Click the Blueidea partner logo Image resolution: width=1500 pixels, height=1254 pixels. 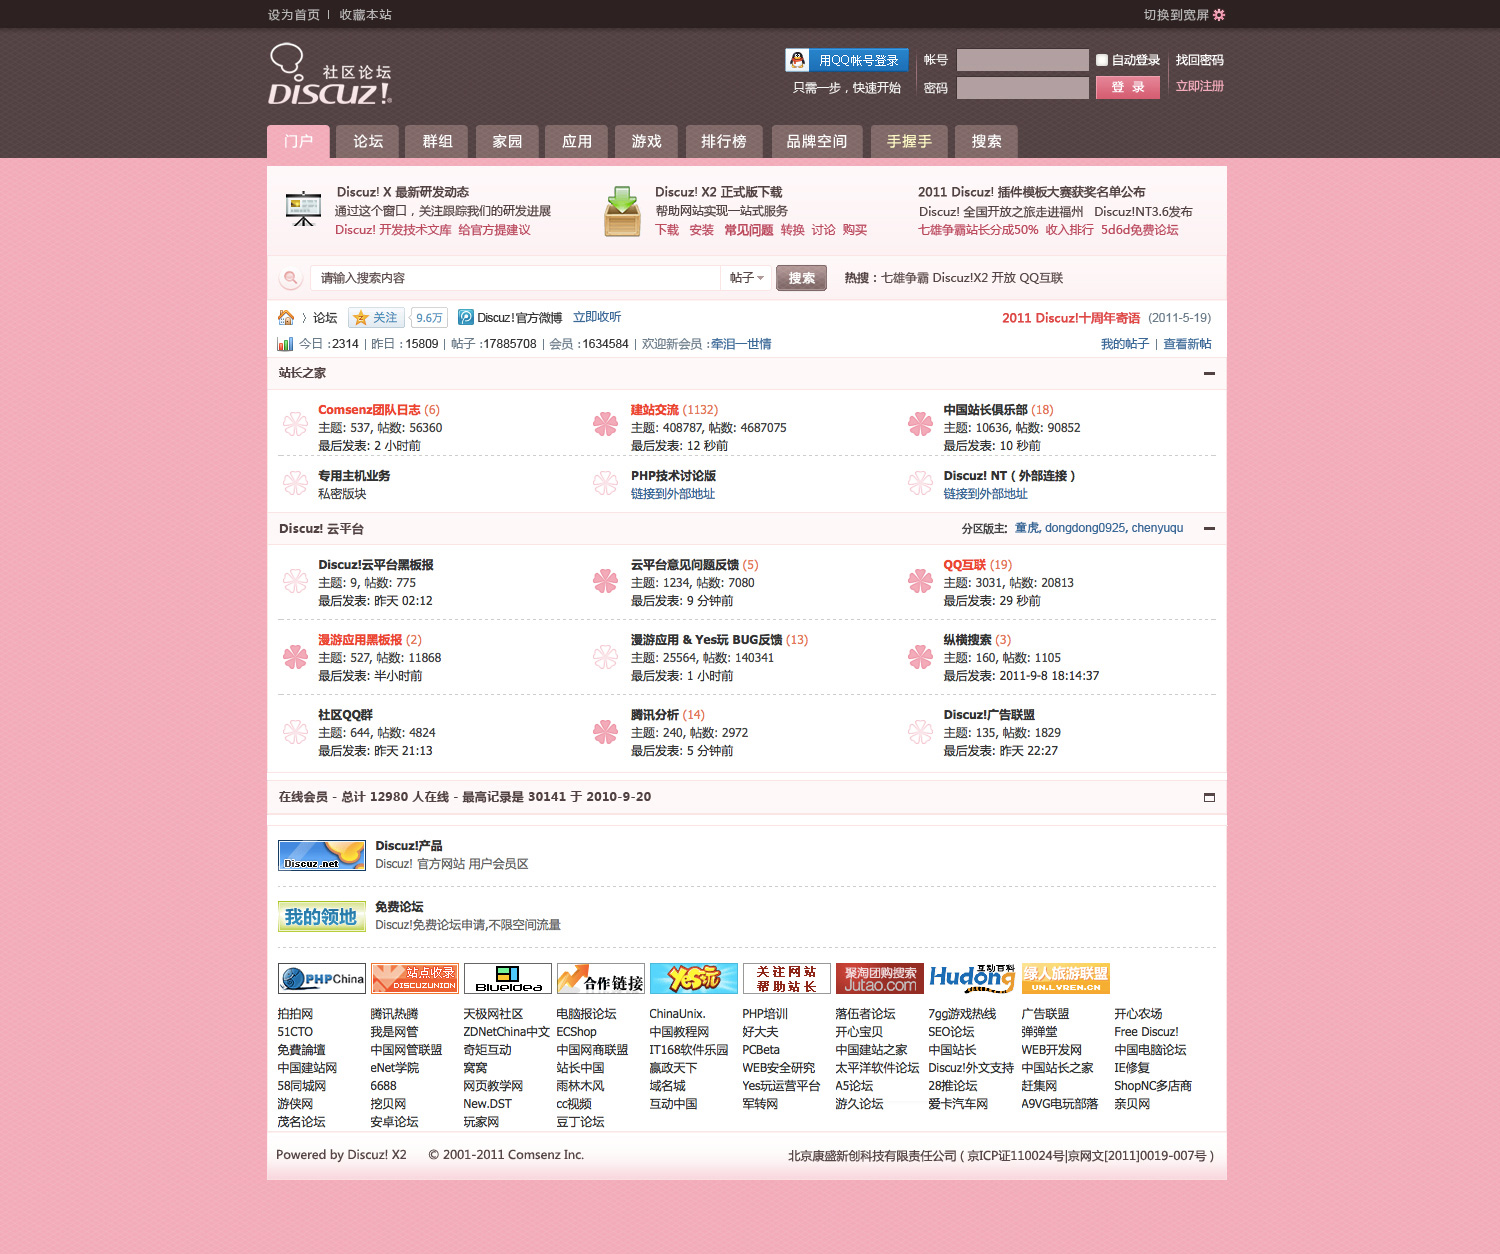(508, 979)
